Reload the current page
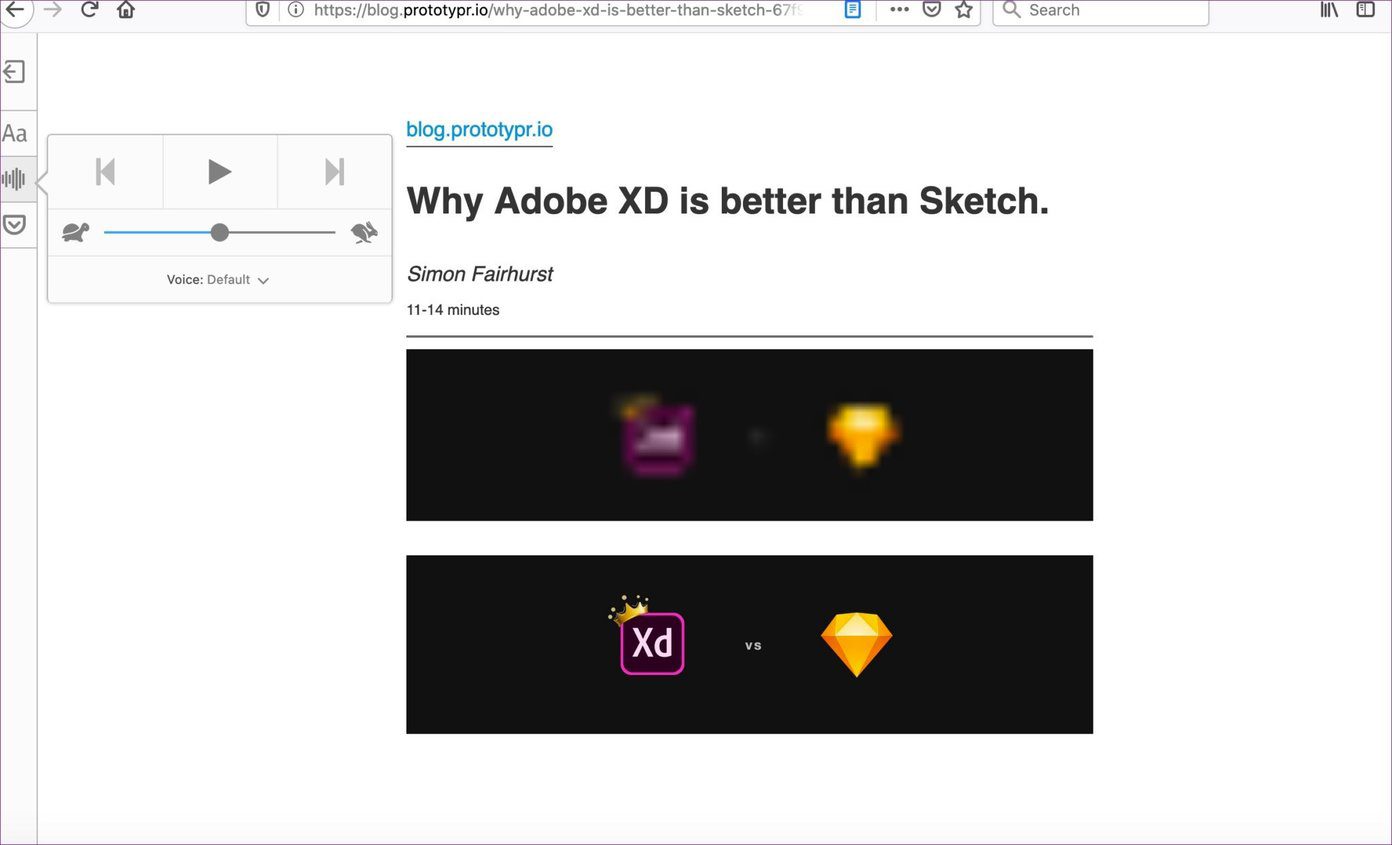 pyautogui.click(x=89, y=10)
